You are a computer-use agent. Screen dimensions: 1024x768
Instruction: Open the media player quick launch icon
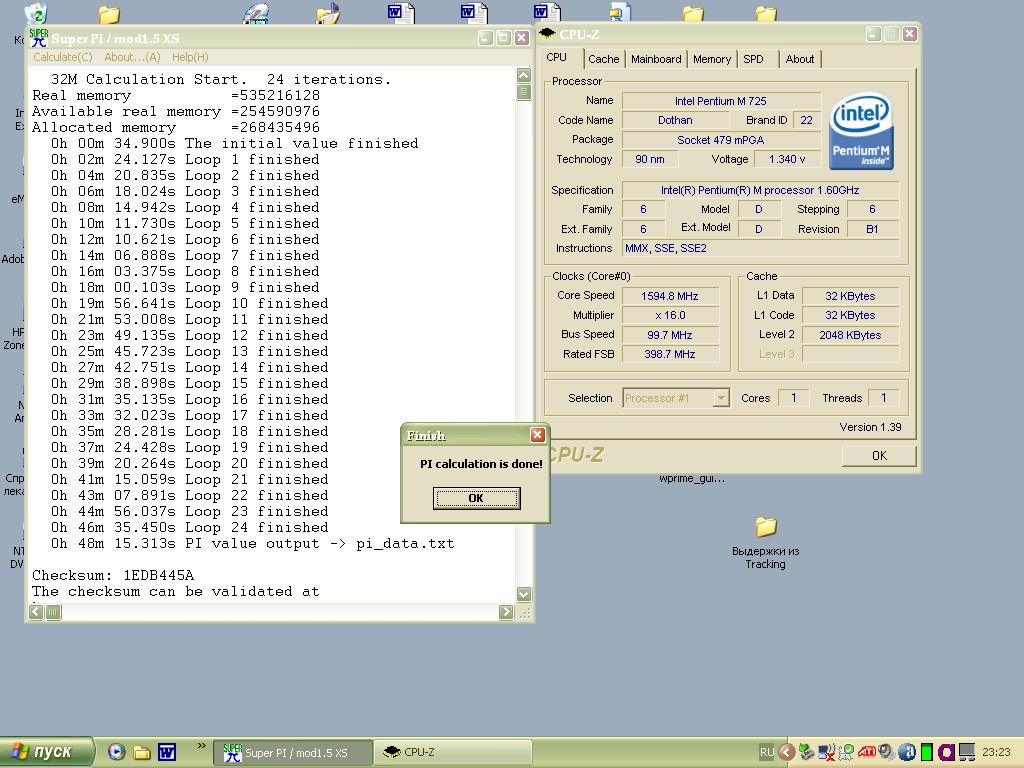(x=116, y=752)
